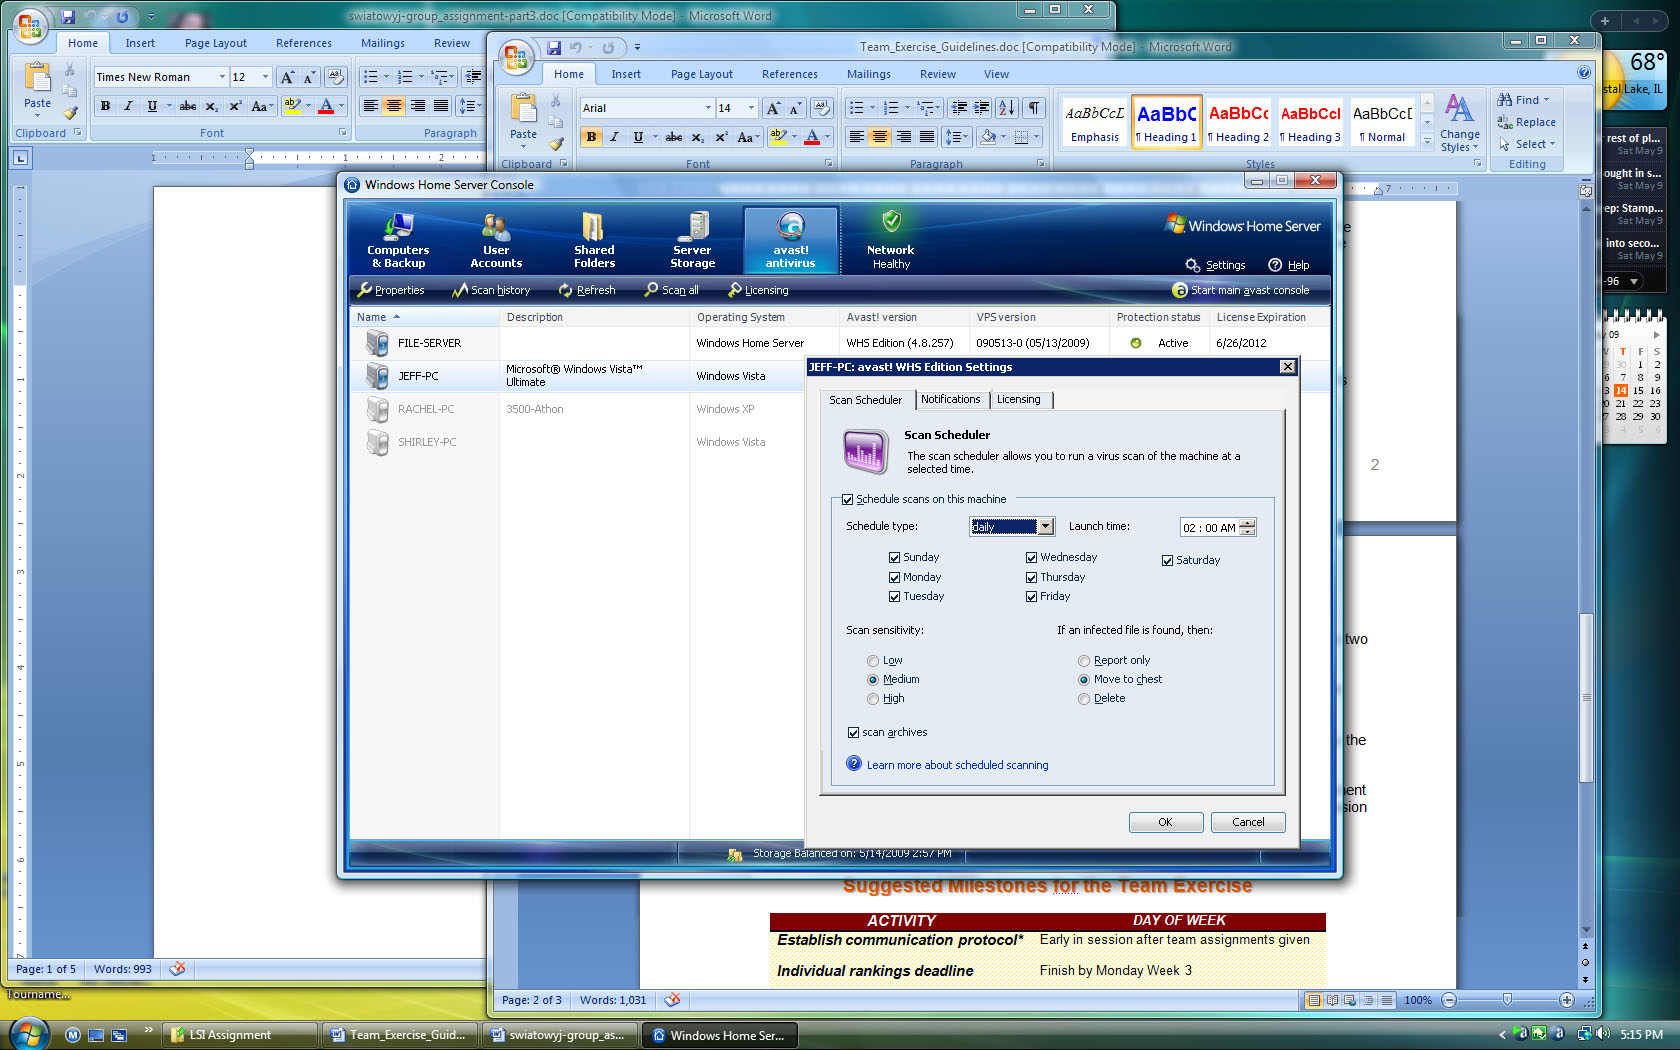The image size is (1680, 1050).
Task: Click Properties toolbar item
Action: 391,290
